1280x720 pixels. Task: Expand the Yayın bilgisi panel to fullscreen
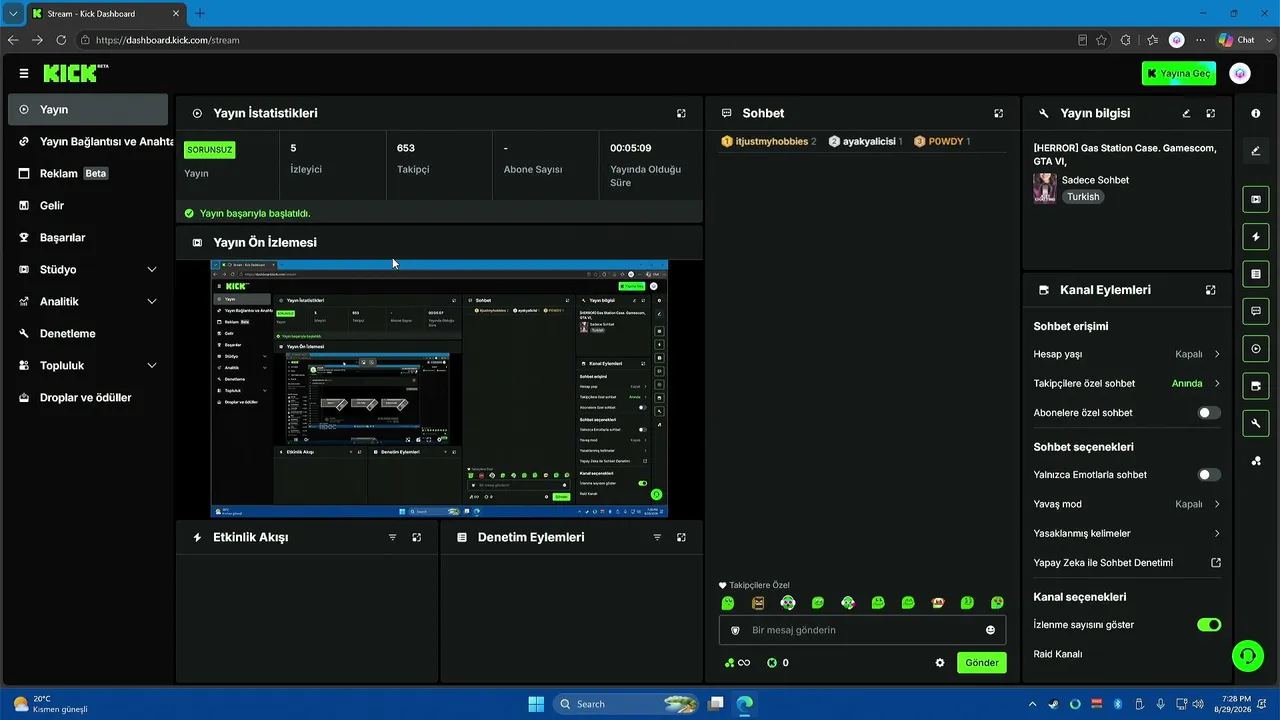tap(1211, 114)
